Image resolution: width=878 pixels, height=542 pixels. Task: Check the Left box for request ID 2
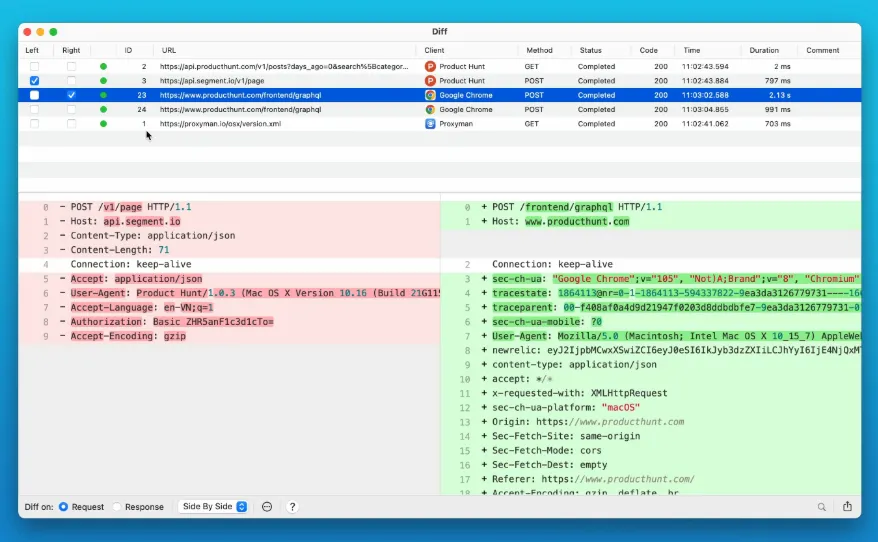(x=34, y=67)
